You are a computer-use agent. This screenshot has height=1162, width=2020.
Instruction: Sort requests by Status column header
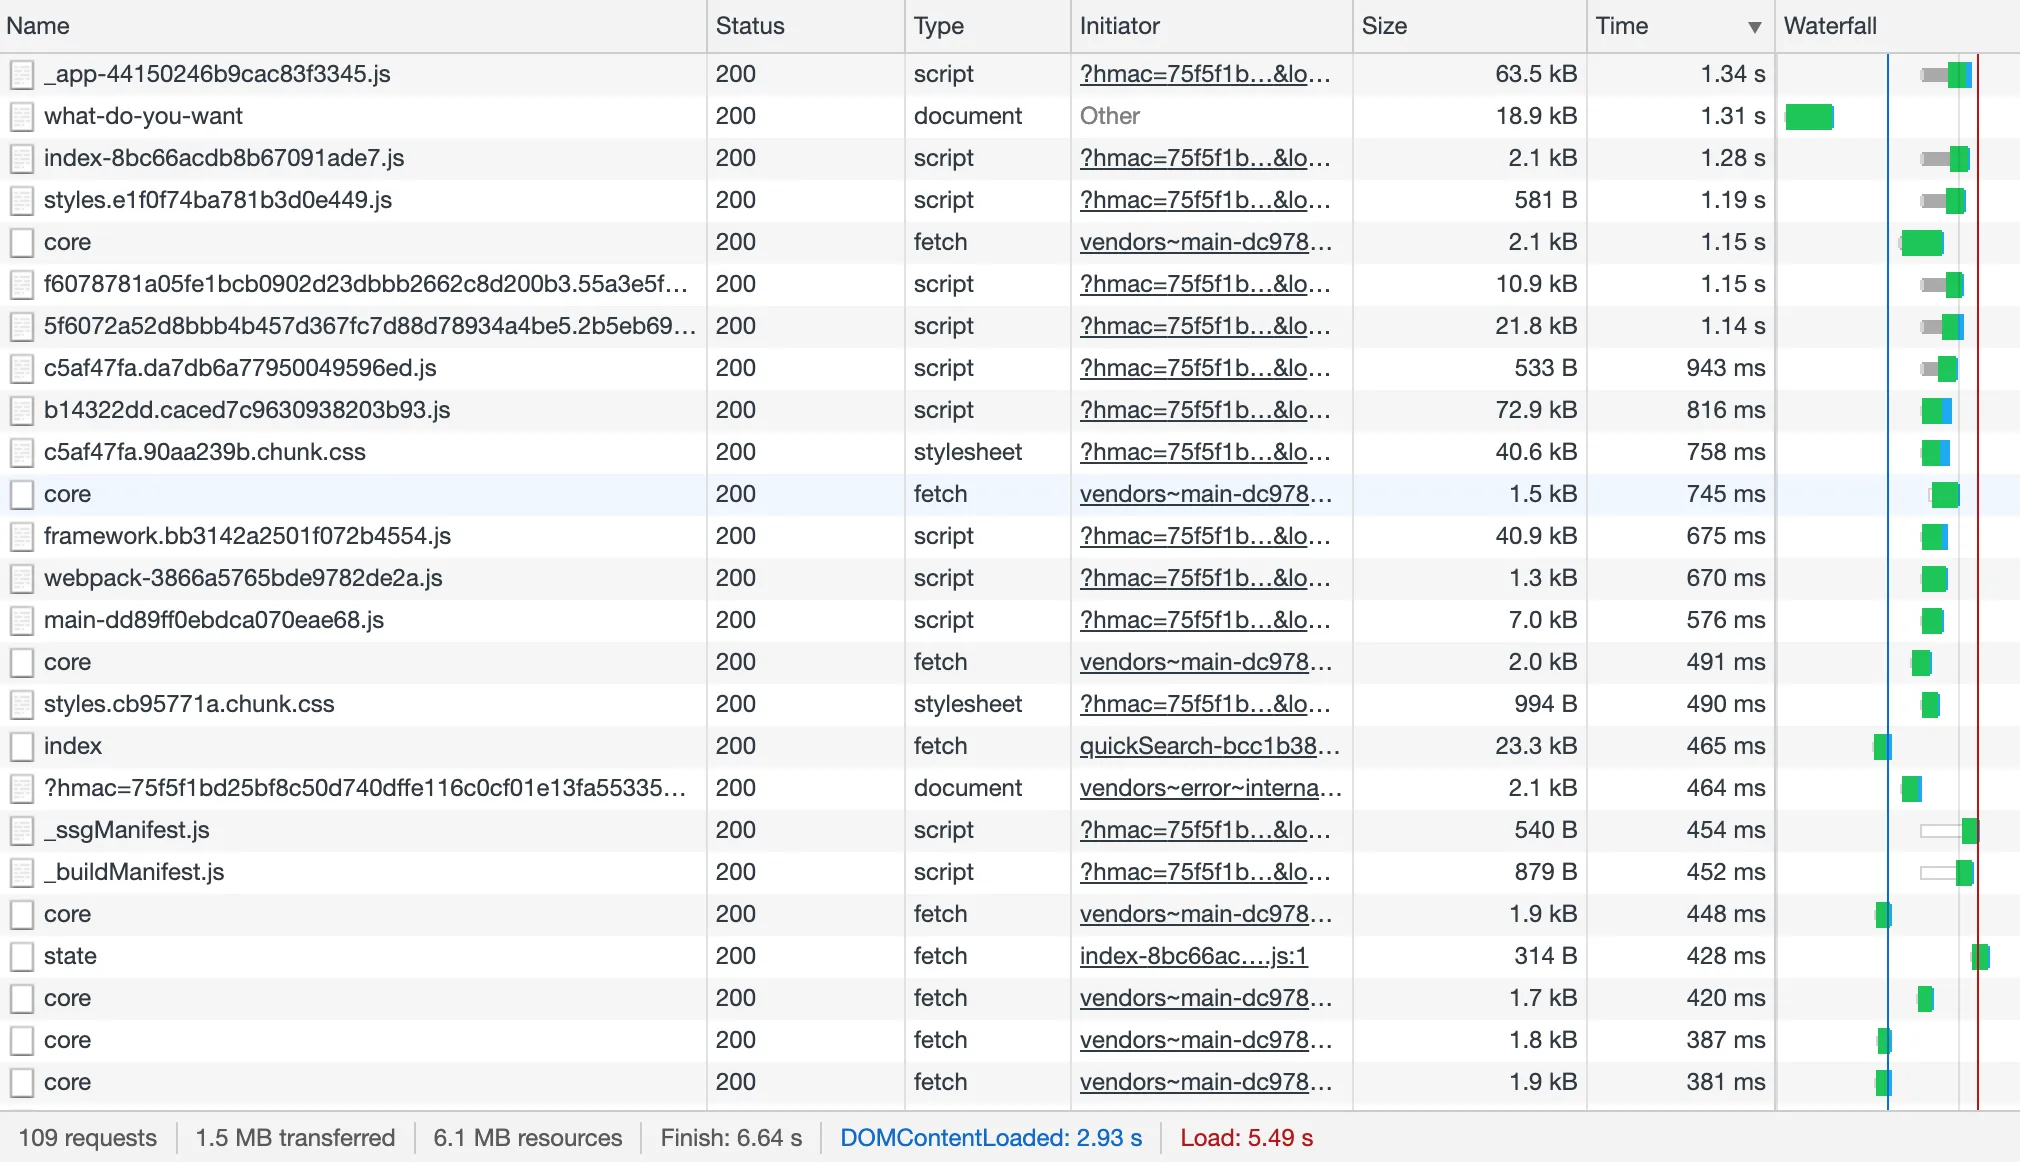pyautogui.click(x=750, y=26)
